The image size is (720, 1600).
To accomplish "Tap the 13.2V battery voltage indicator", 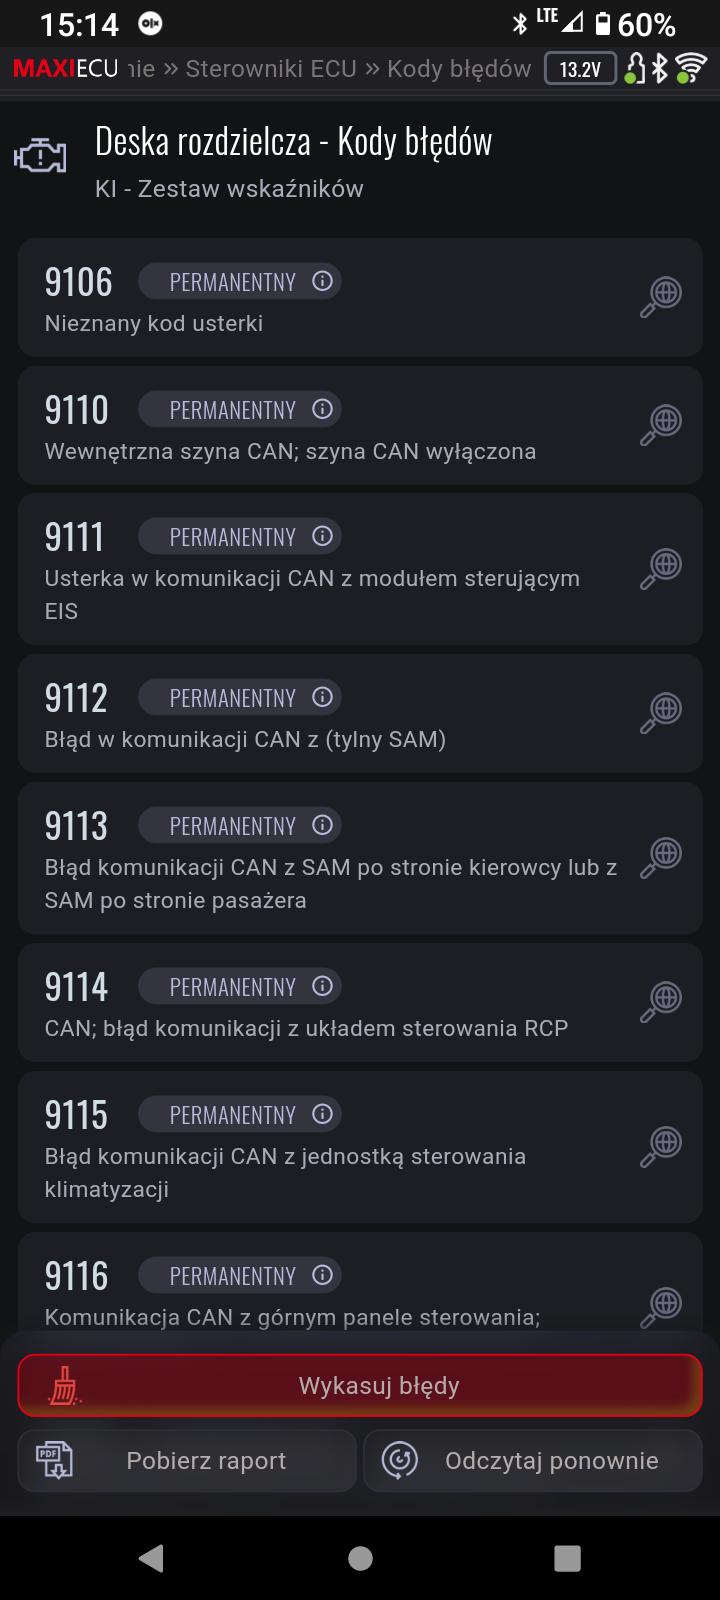I will click(x=580, y=69).
